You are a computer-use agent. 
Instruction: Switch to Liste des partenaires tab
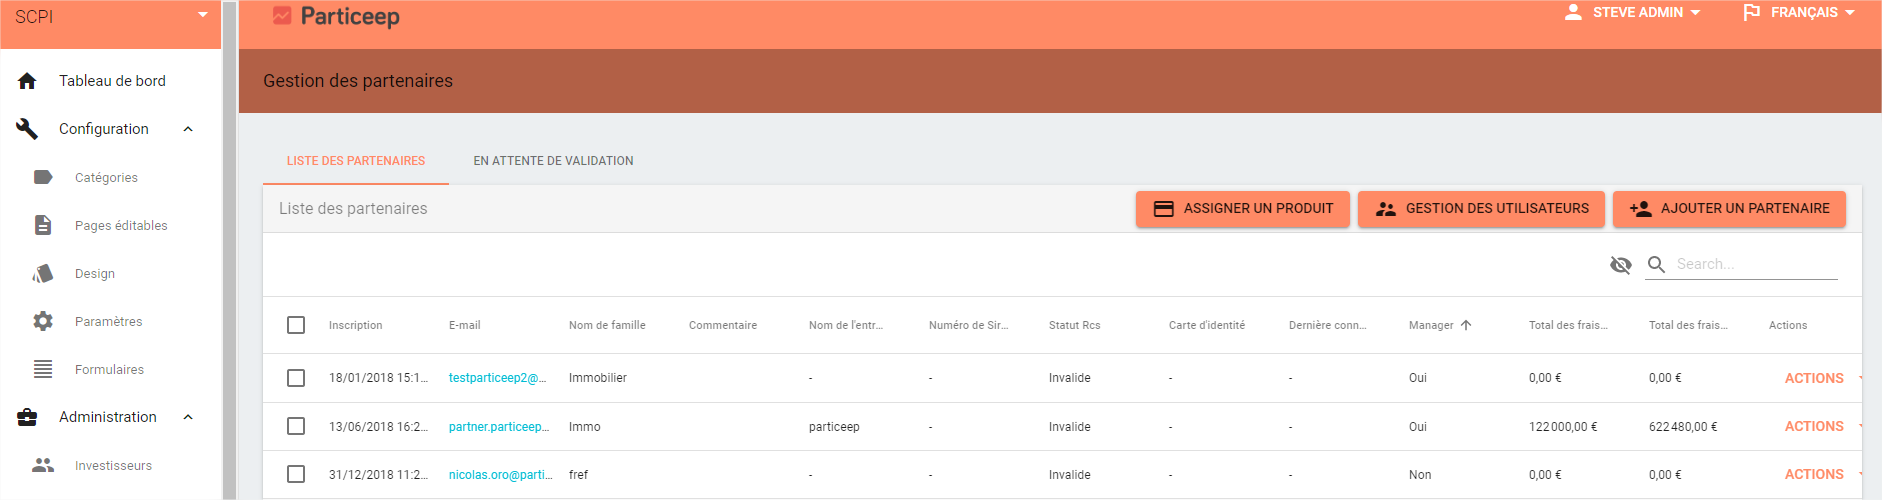point(356,160)
